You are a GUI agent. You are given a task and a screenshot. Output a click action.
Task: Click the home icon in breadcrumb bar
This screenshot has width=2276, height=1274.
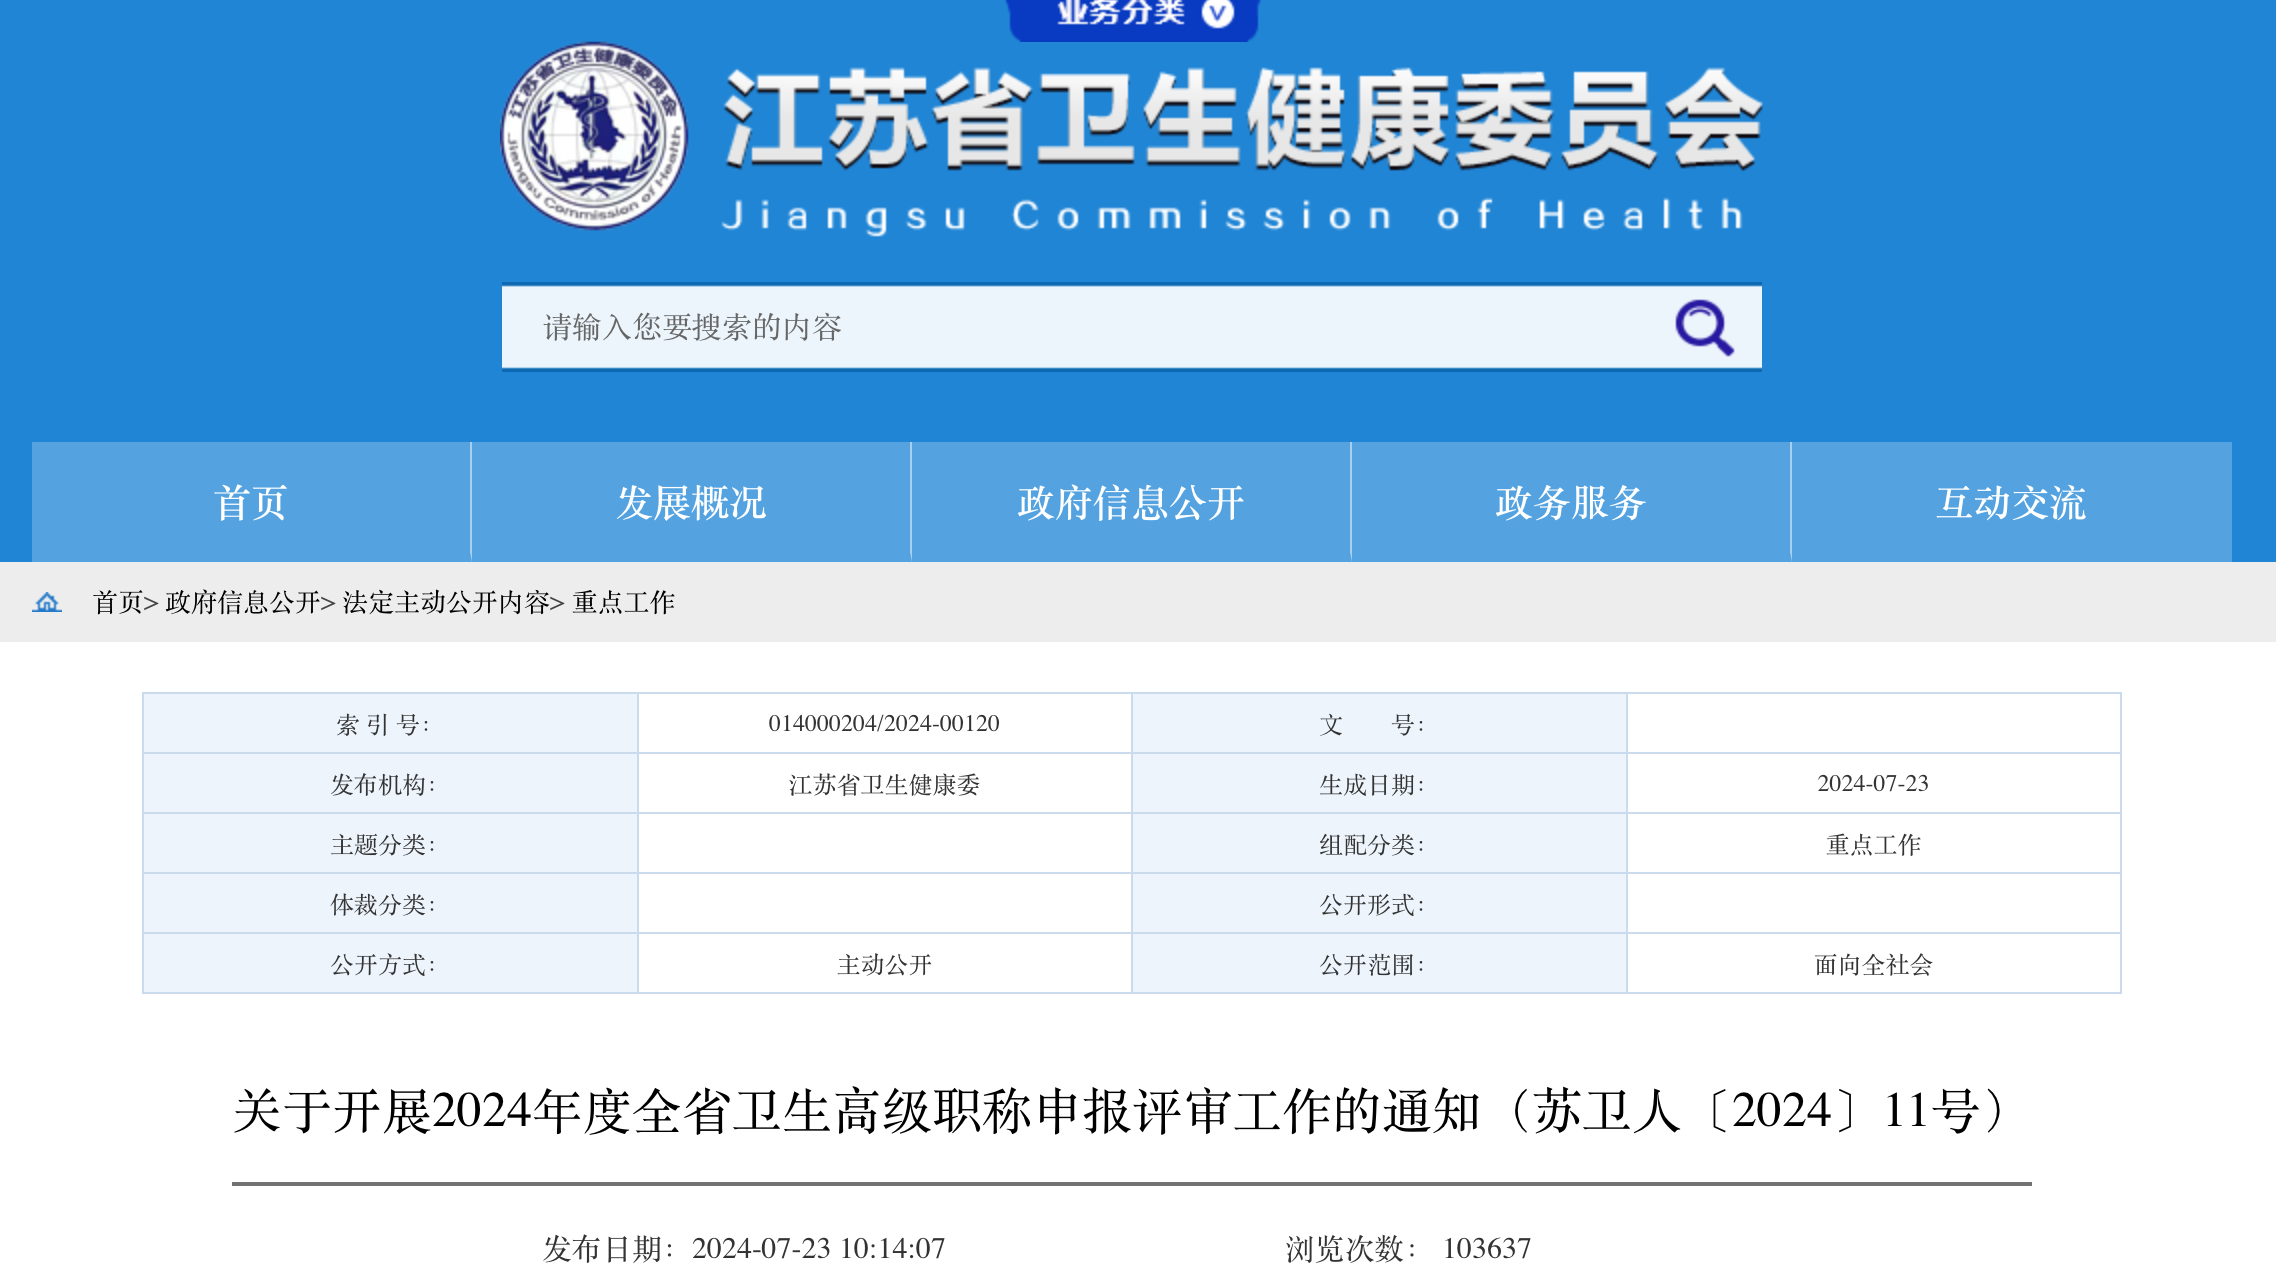coord(47,602)
